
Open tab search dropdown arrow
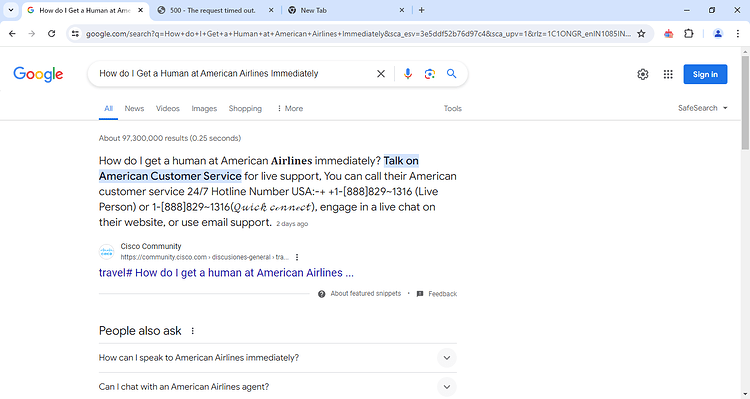[x=11, y=10]
